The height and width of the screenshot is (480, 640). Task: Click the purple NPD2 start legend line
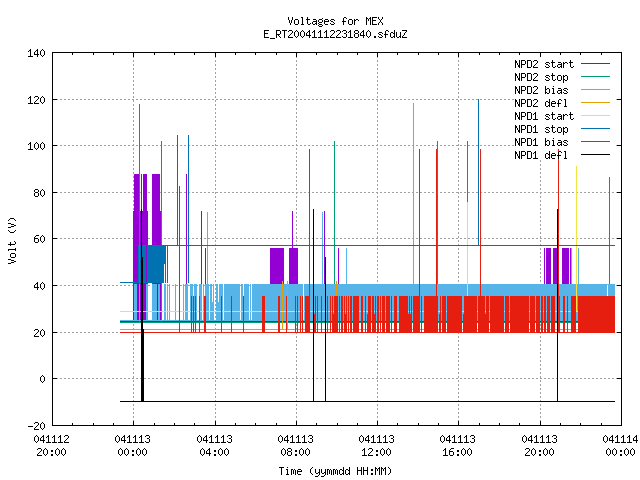click(x=596, y=64)
